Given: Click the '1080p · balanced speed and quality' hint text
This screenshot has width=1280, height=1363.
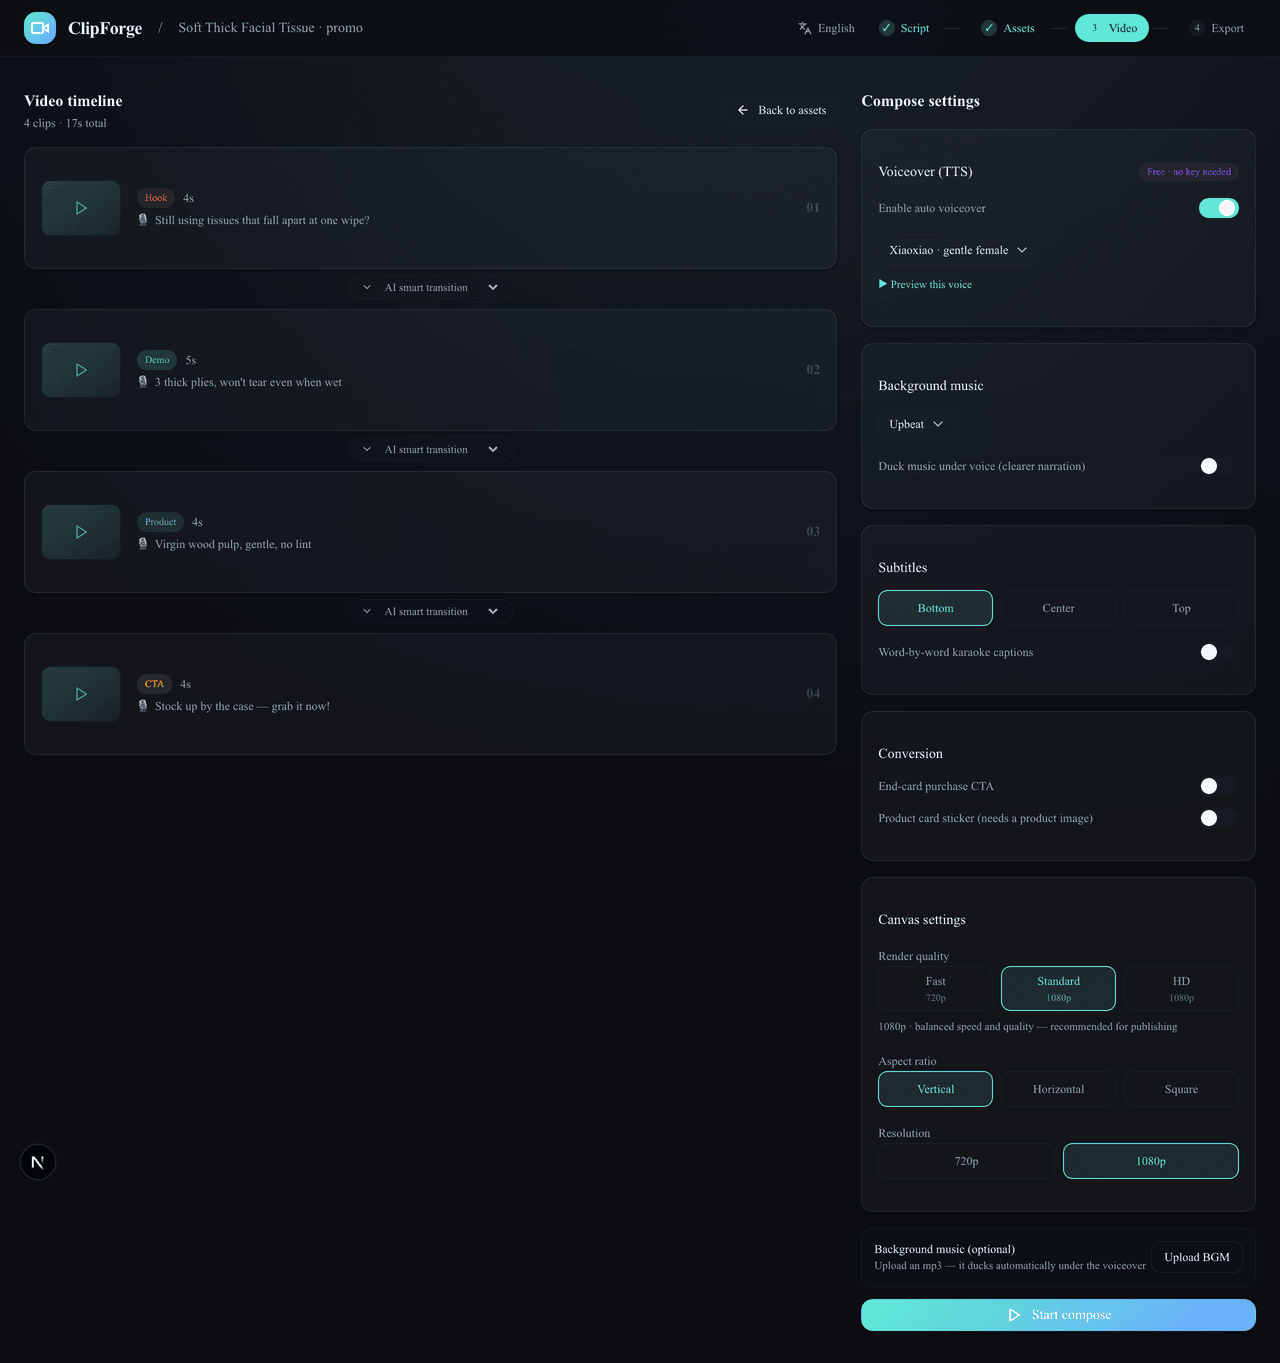Looking at the screenshot, I should tap(1027, 1027).
